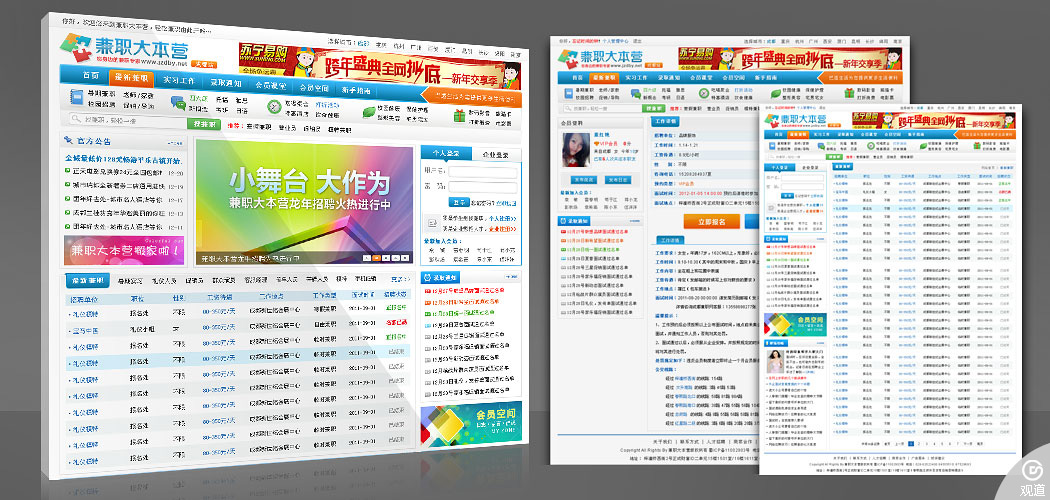Click the search input on the middle page
This screenshot has width=1050, height=500.
point(604,107)
